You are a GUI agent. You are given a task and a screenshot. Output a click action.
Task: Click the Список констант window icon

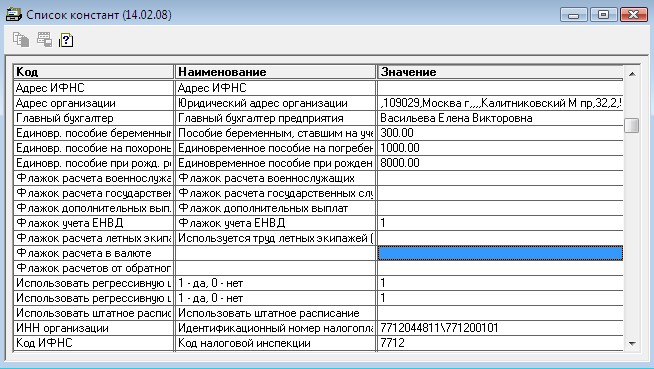[13, 15]
